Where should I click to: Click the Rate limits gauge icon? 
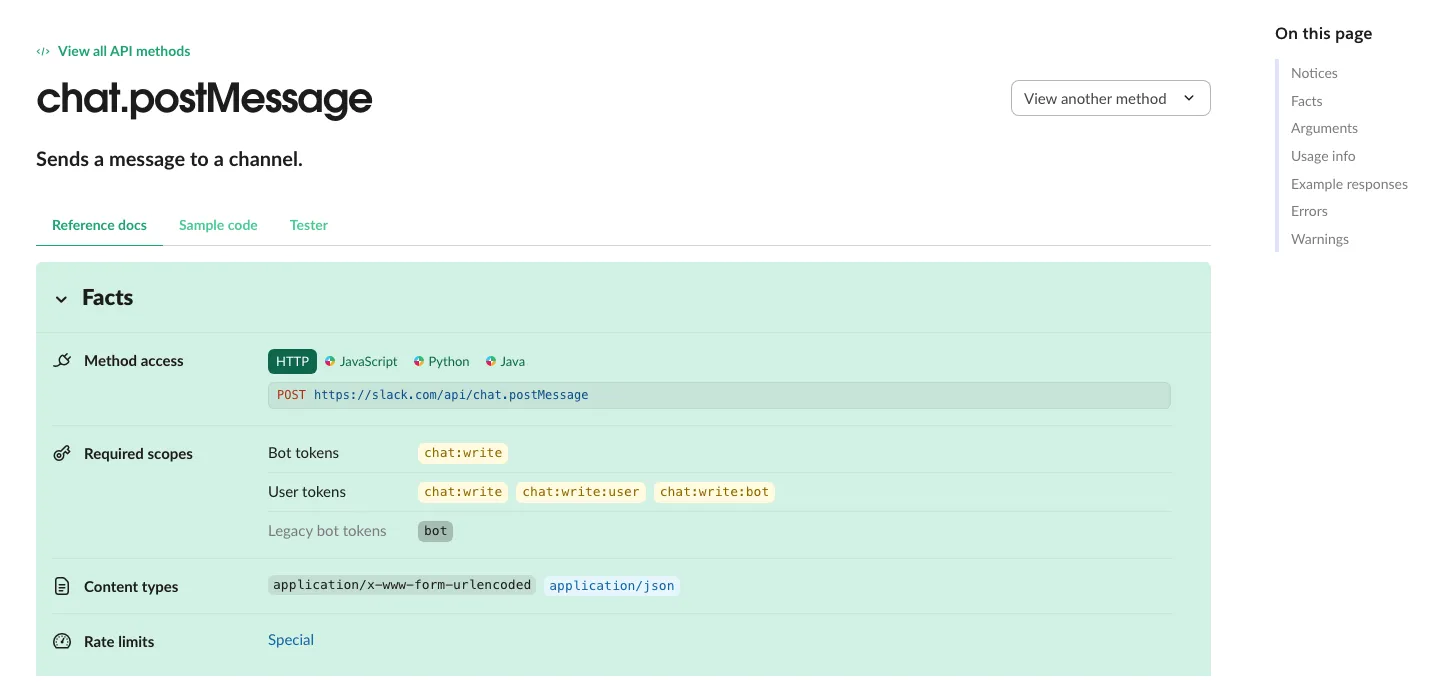tap(62, 642)
